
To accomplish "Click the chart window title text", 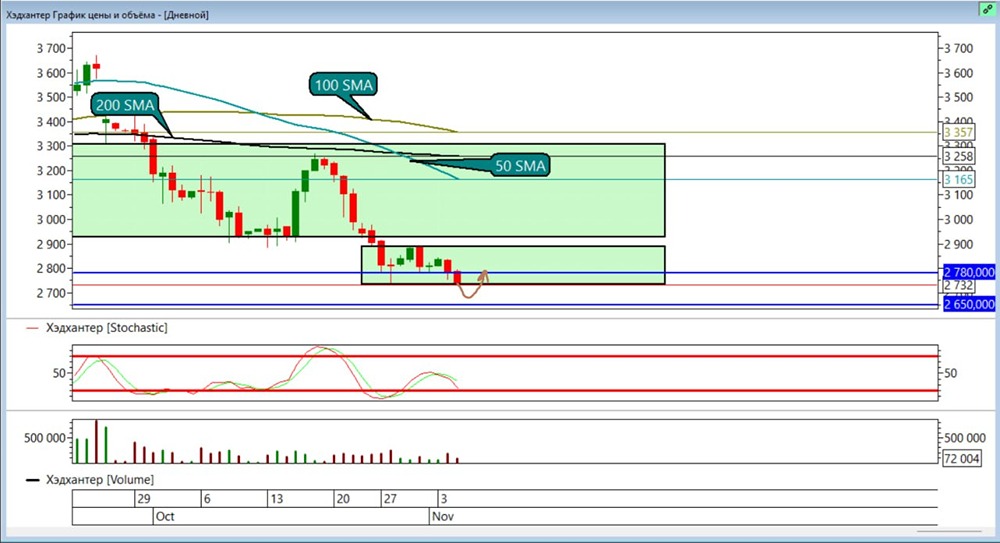I will [x=107, y=15].
